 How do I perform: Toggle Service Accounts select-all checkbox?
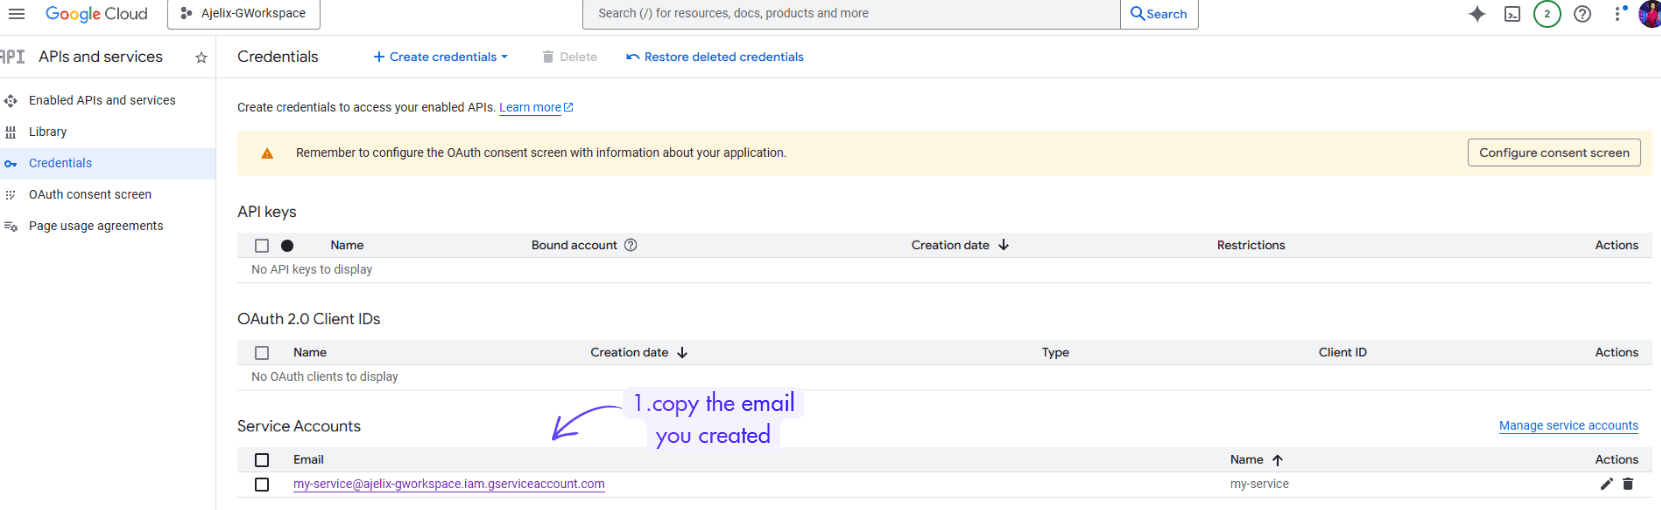point(262,460)
